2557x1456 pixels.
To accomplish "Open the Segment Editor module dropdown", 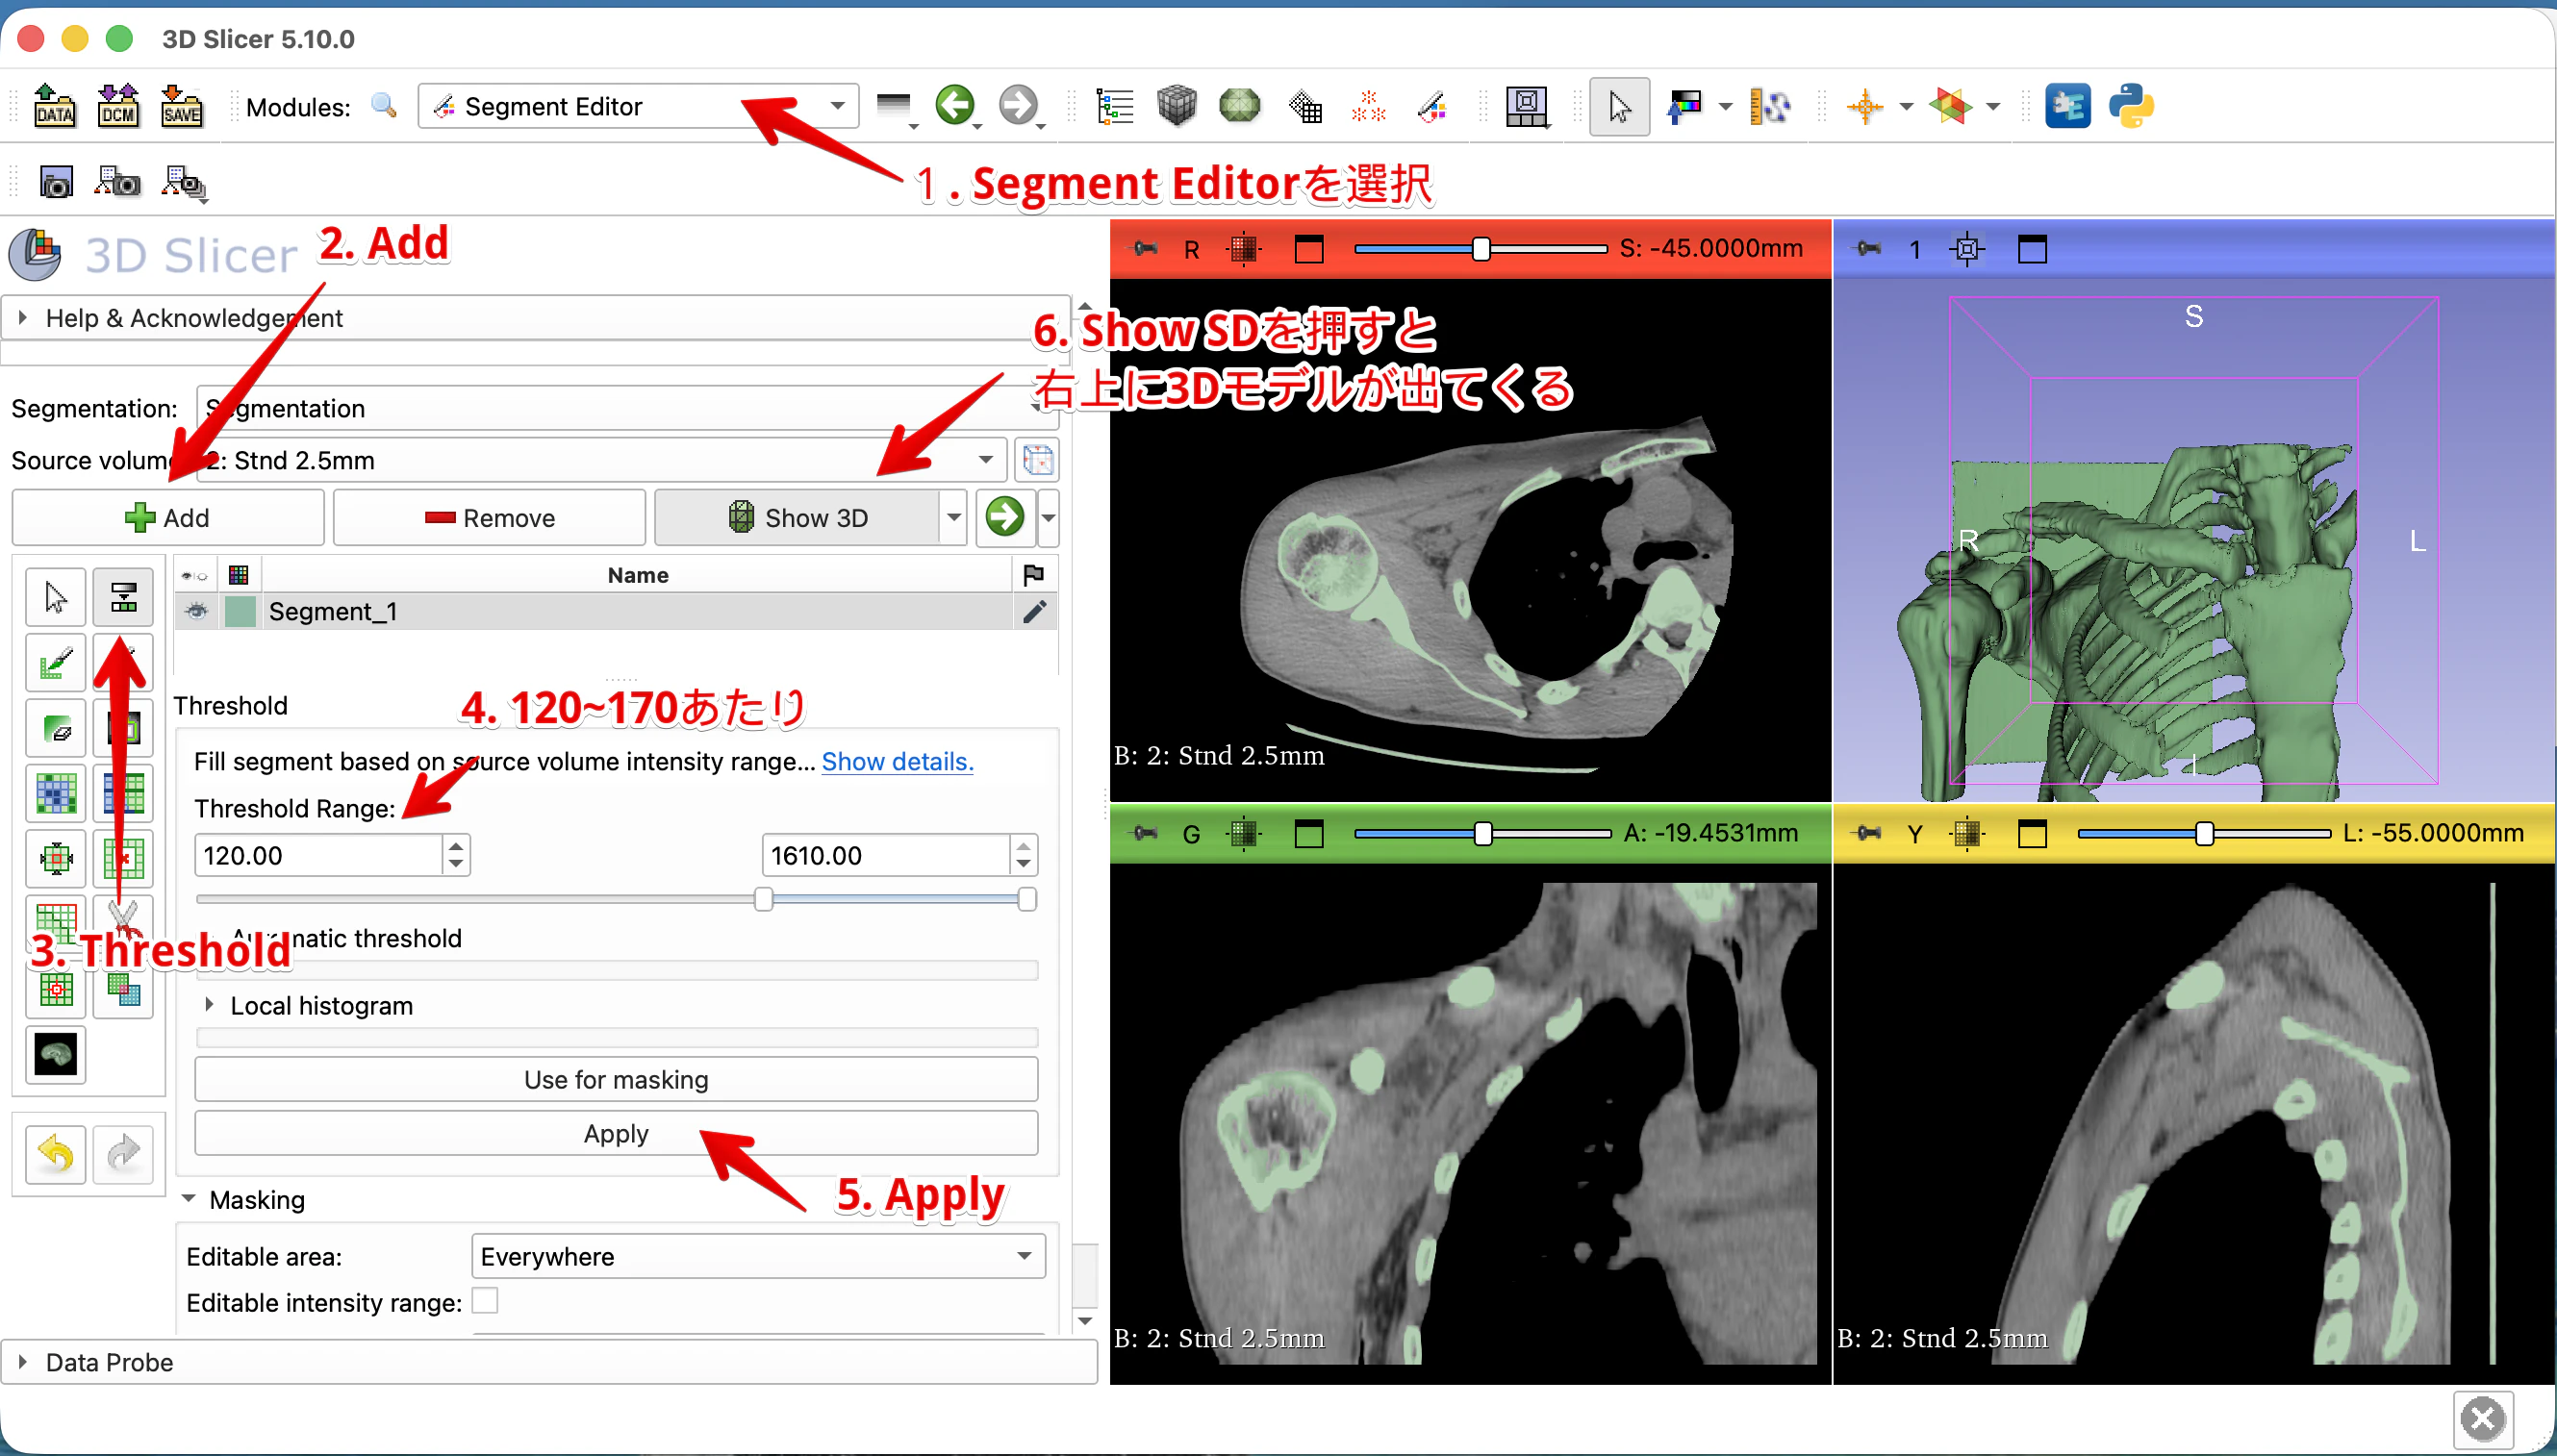I will pos(638,106).
